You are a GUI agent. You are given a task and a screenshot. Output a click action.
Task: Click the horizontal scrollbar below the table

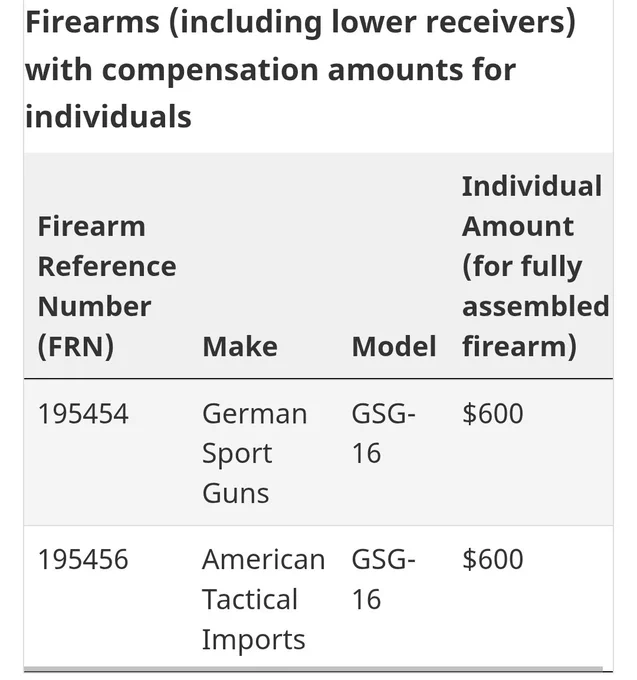click(x=313, y=669)
